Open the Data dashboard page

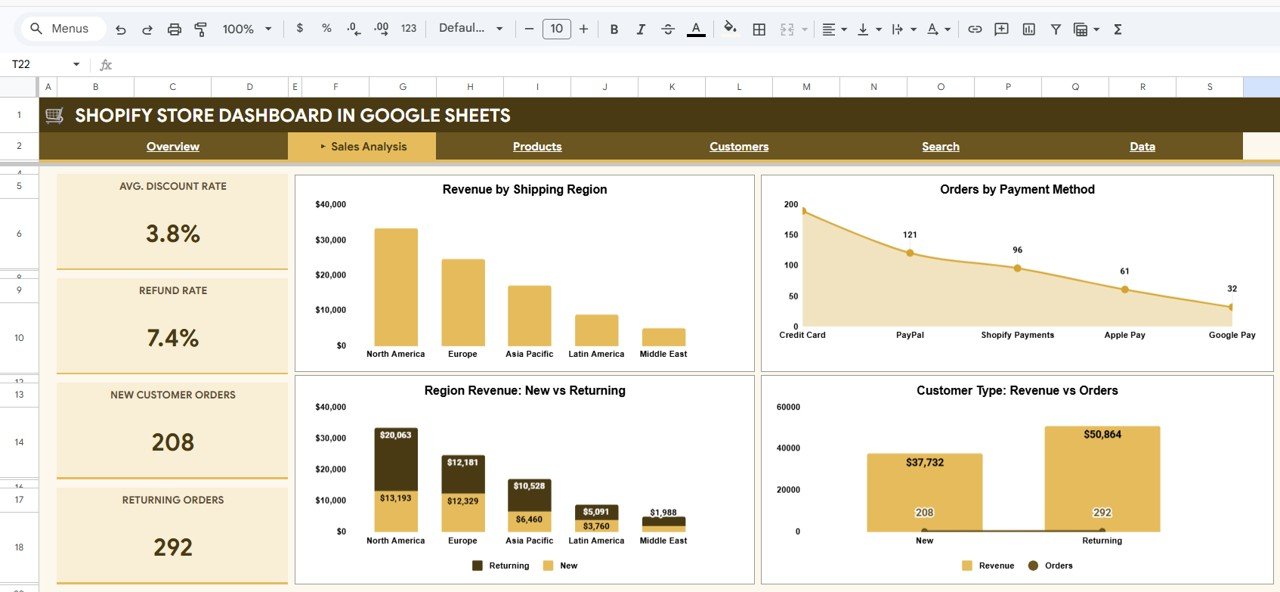[1142, 146]
